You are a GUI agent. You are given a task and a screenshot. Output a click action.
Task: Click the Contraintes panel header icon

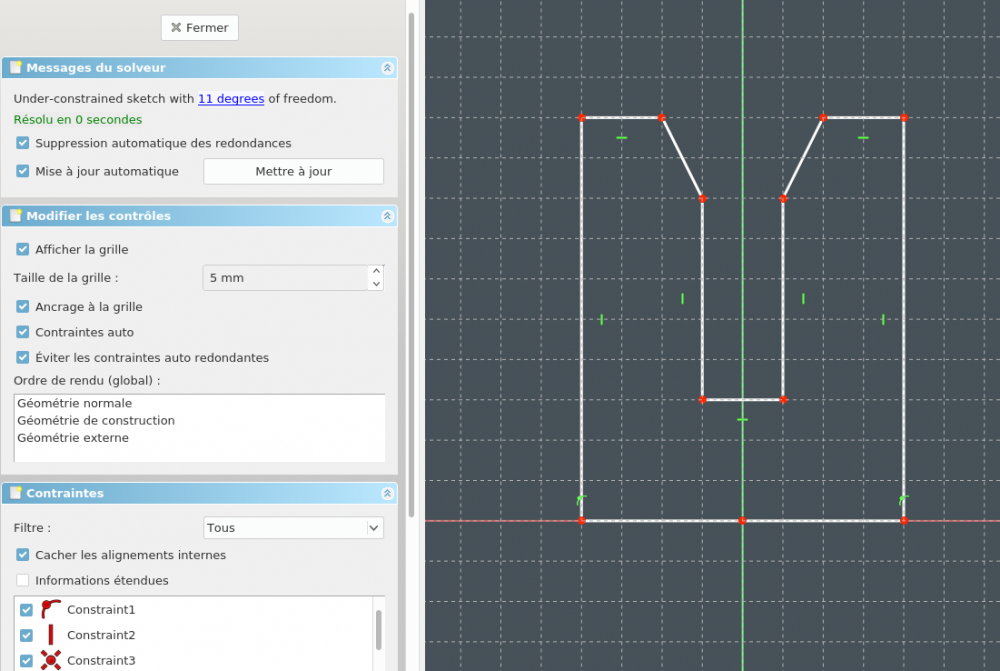(x=15, y=492)
